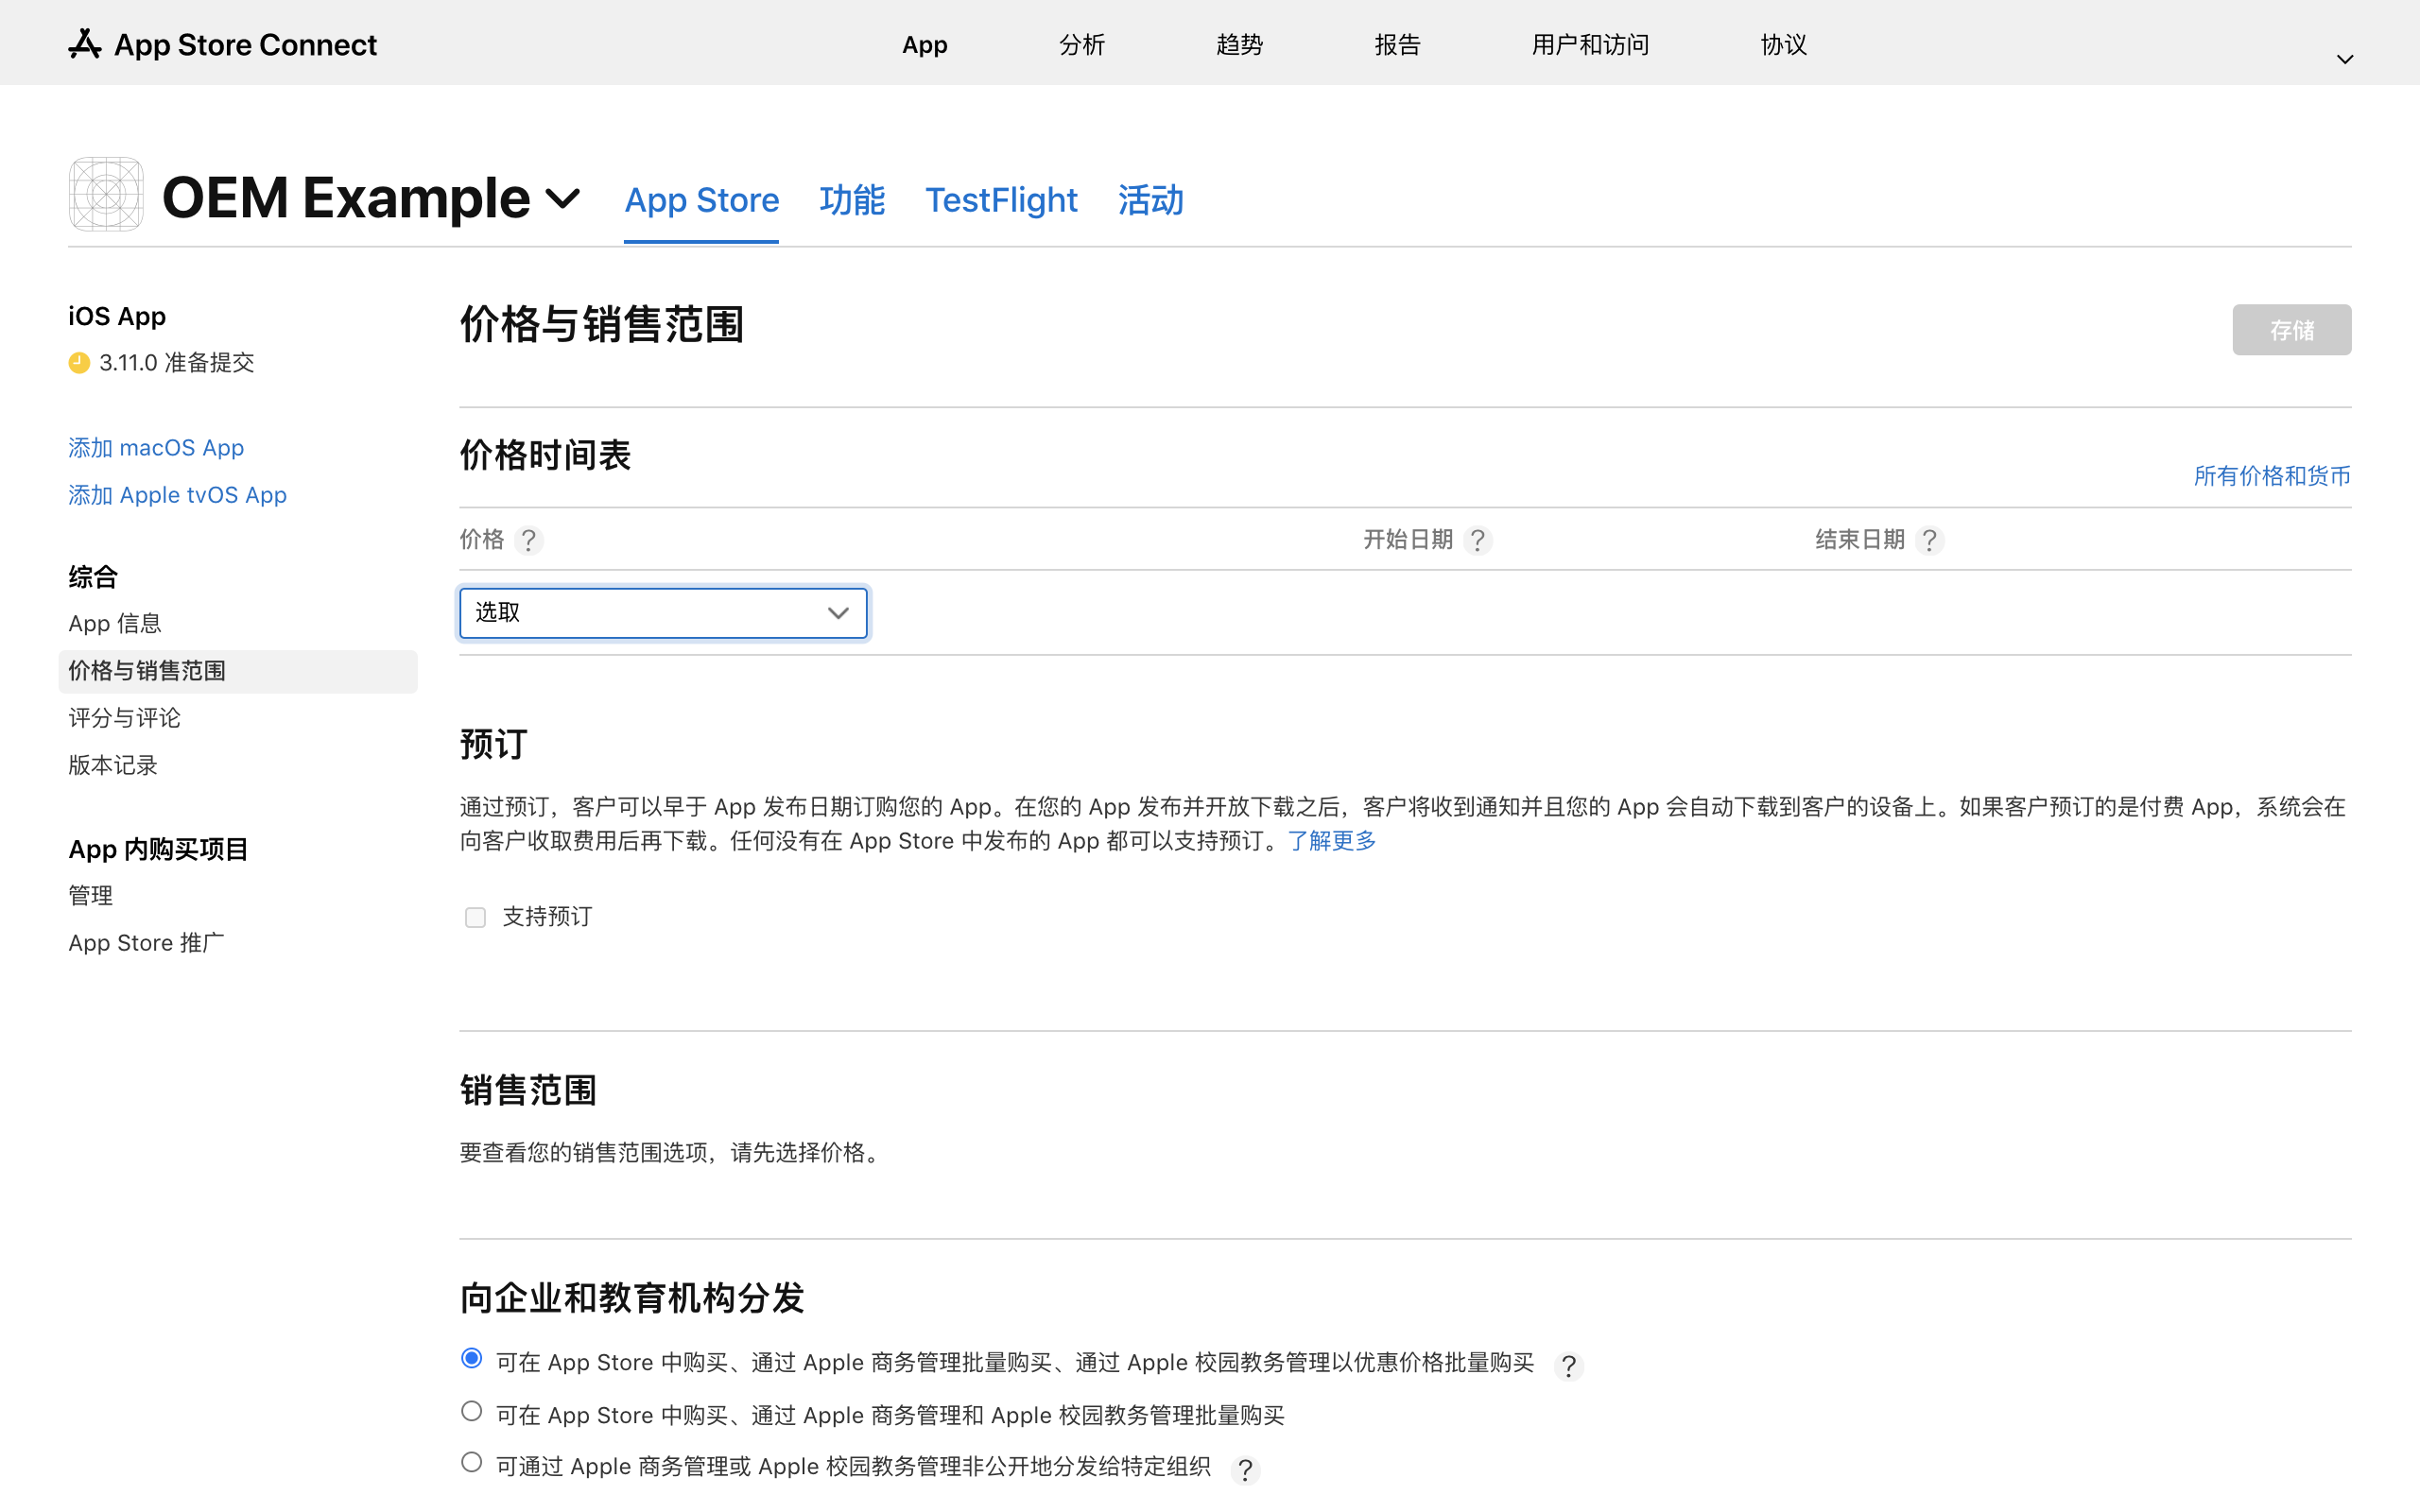Image resolution: width=2420 pixels, height=1512 pixels.
Task: Open the 选取 price dropdown
Action: (663, 613)
